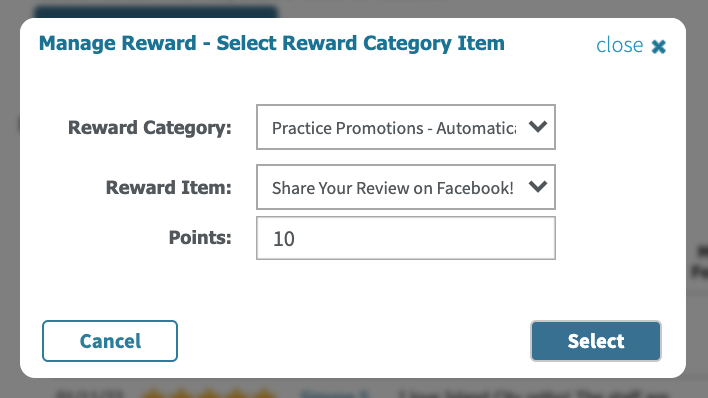Click the close text link
This screenshot has width=708, height=398.
click(619, 45)
